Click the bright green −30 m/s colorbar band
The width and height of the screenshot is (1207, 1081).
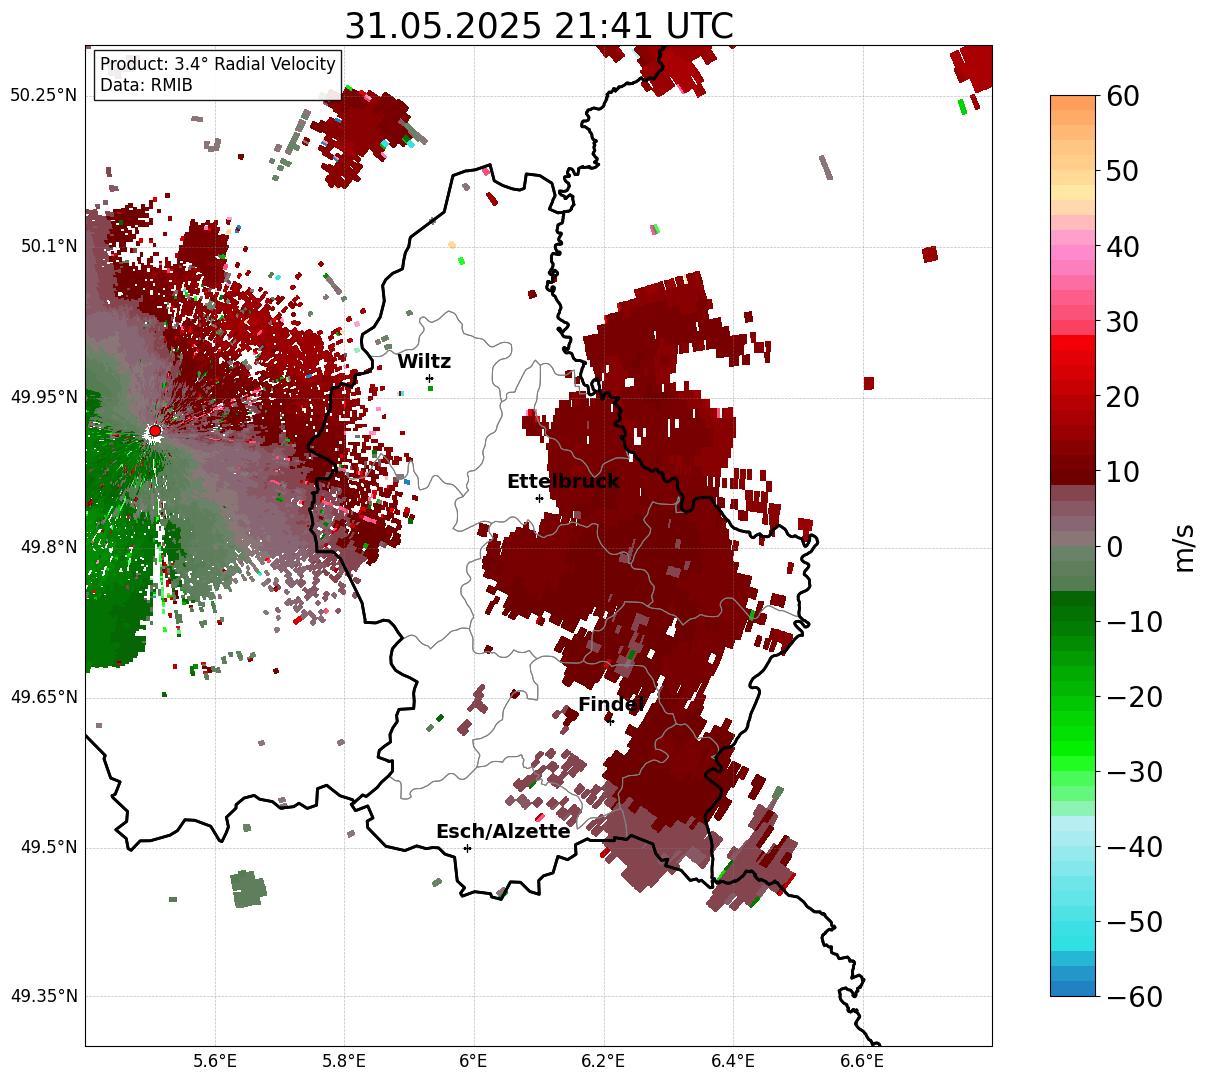pyautogui.click(x=1073, y=764)
